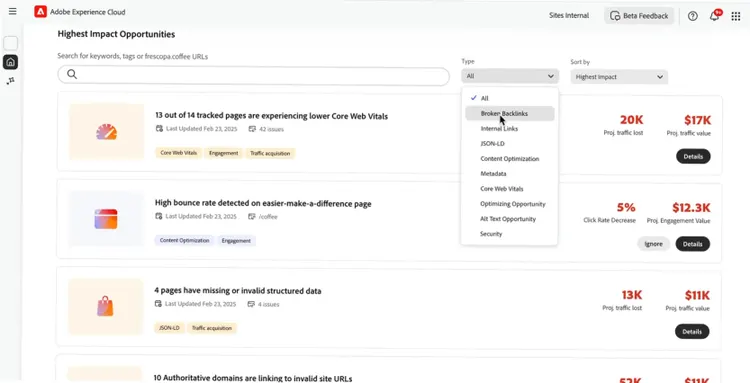This screenshot has height=383, width=750.
Task: Click calendar icon on Core Web Vitals card
Action: [x=159, y=129]
